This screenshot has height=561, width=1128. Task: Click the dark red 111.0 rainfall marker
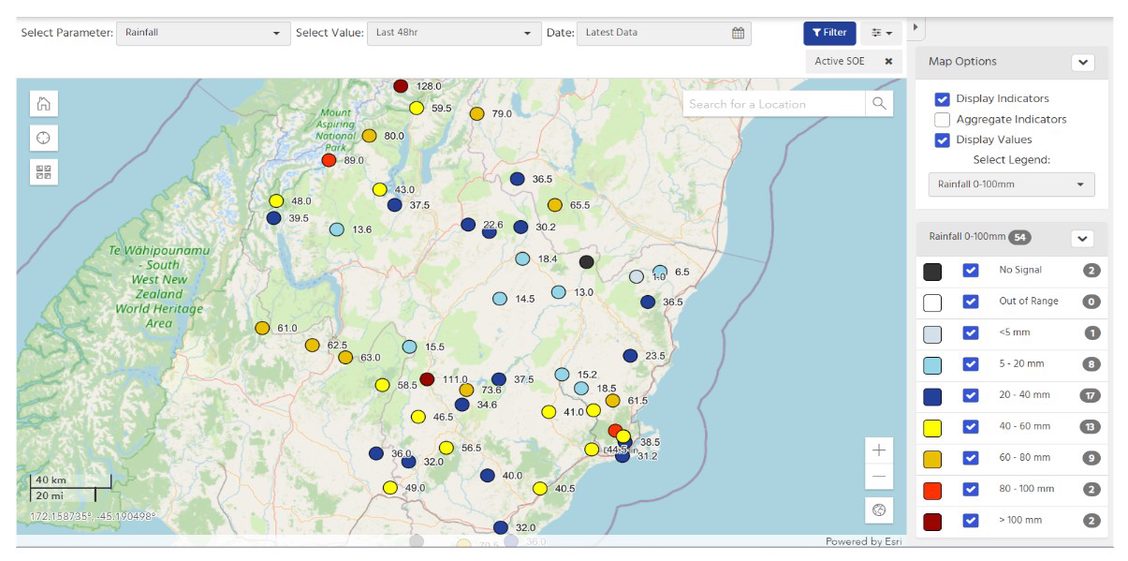coord(427,379)
